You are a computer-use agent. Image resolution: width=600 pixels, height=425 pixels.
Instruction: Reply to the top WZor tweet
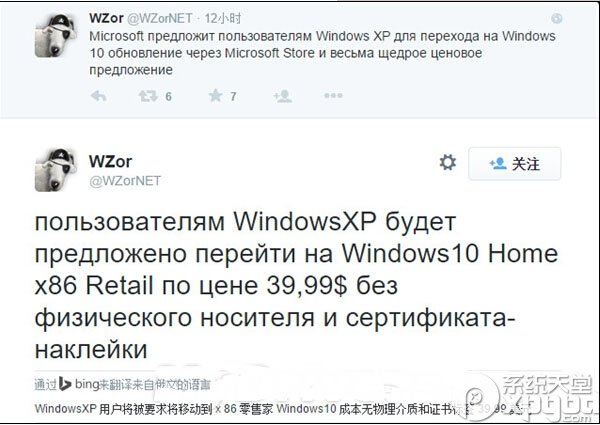pos(98,96)
